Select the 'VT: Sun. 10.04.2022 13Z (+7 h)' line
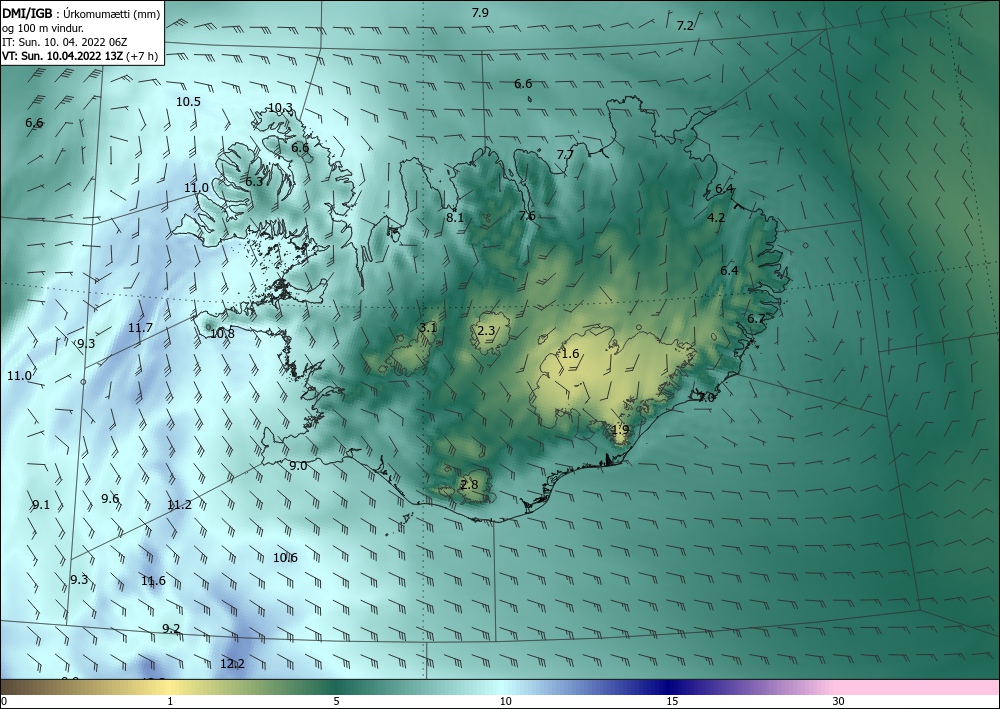The image size is (1000, 709). click(82, 55)
